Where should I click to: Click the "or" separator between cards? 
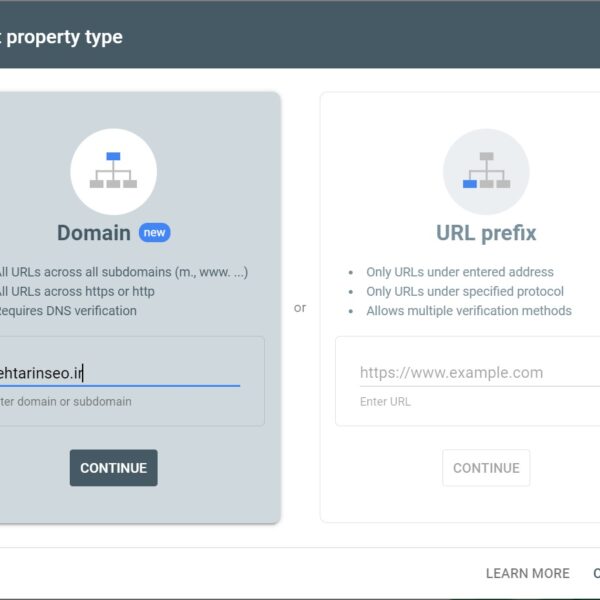(x=300, y=308)
